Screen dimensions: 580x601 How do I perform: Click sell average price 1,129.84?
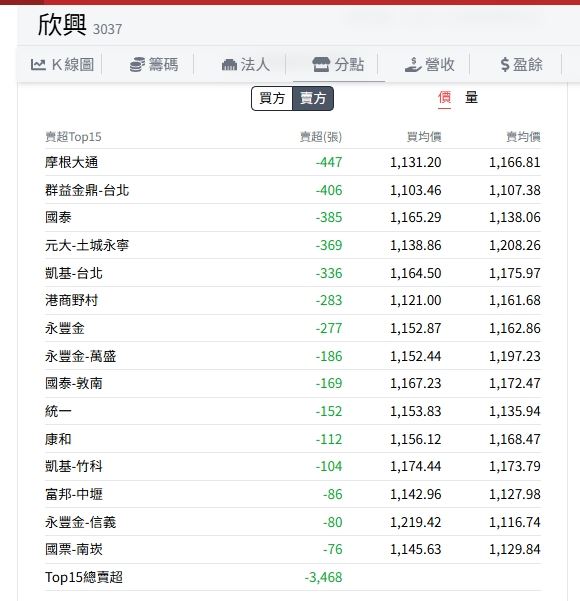click(514, 550)
